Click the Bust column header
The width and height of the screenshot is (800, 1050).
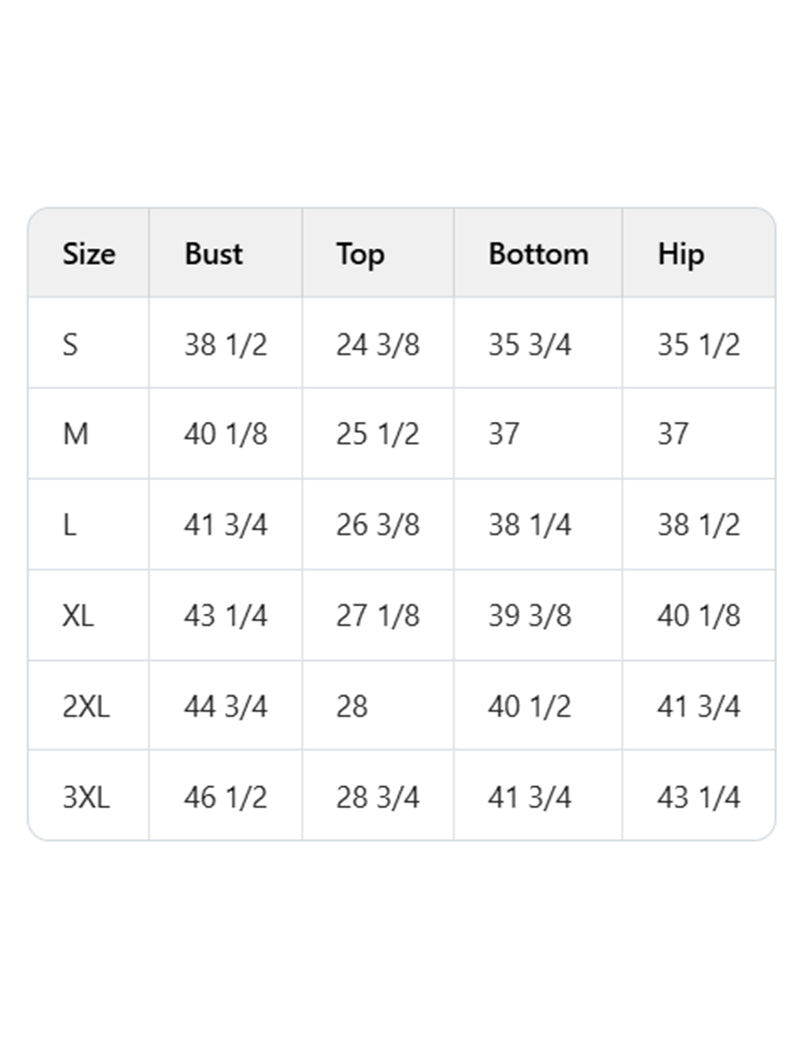tap(213, 254)
